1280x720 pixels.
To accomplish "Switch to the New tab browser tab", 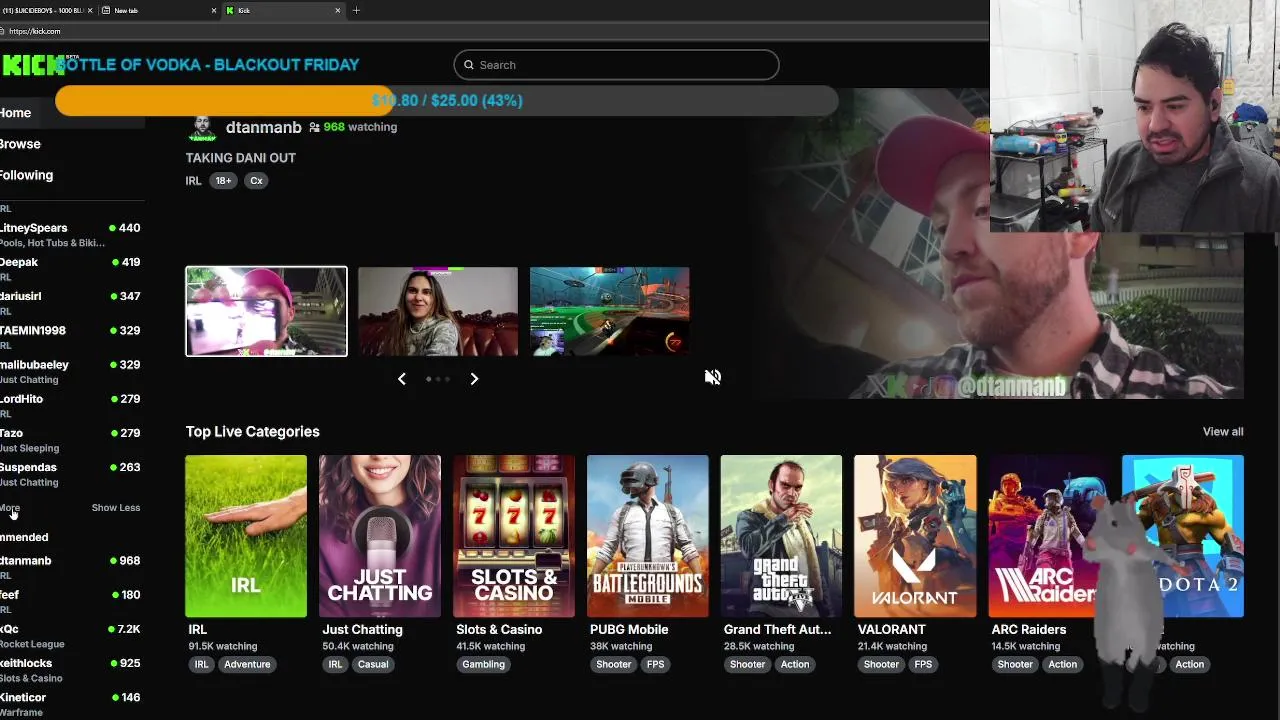I will click(160, 10).
